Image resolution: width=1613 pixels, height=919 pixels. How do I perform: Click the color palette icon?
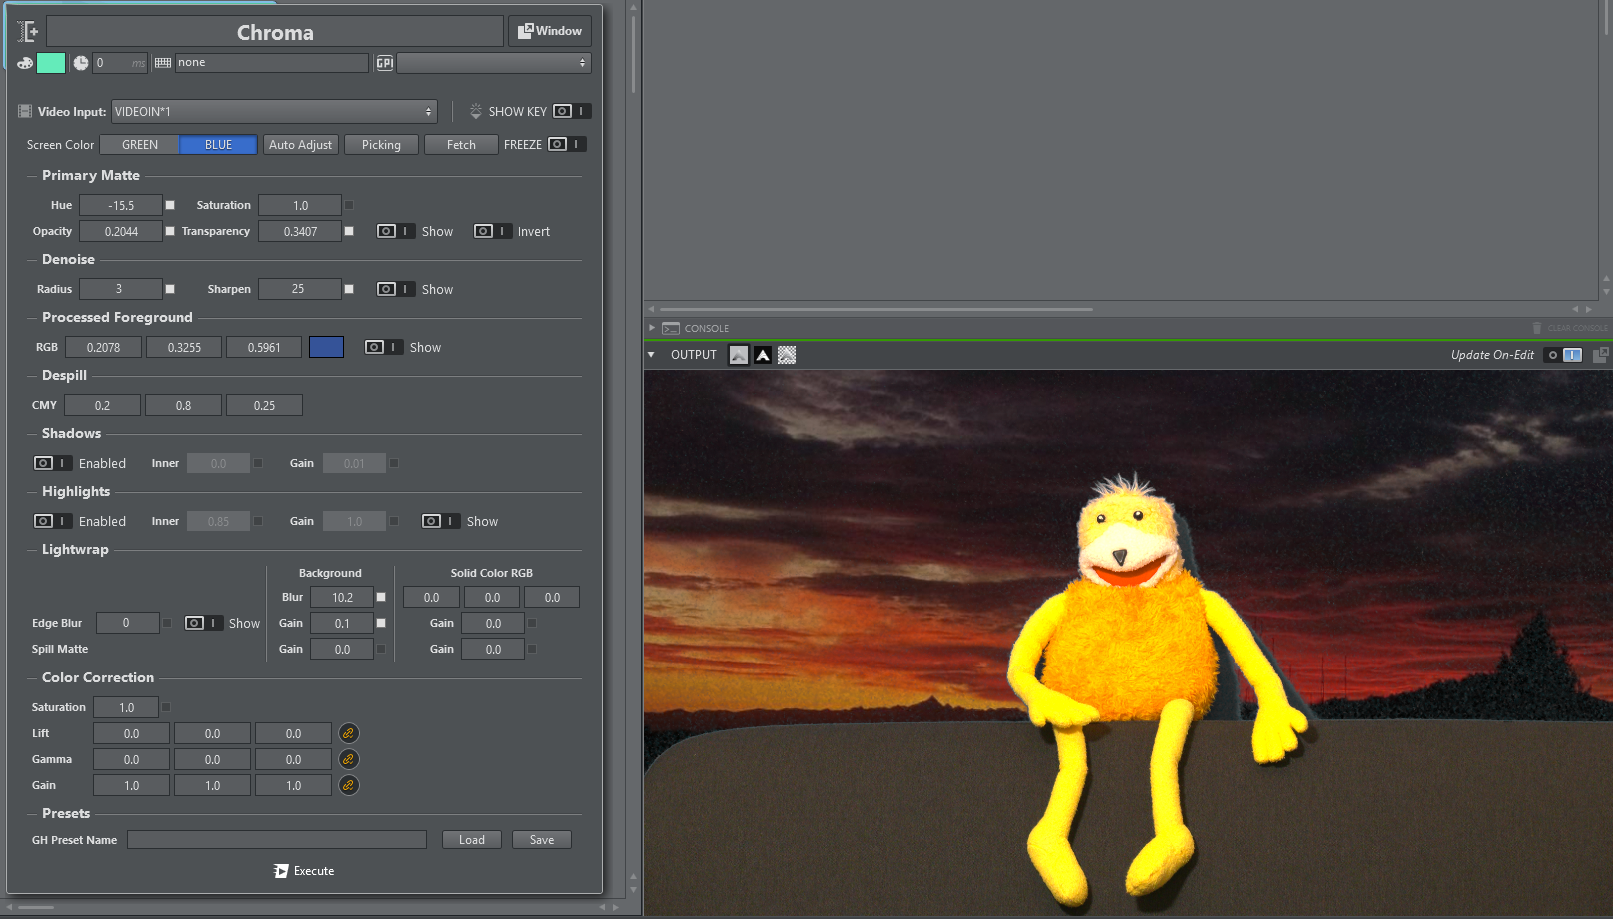[25, 63]
